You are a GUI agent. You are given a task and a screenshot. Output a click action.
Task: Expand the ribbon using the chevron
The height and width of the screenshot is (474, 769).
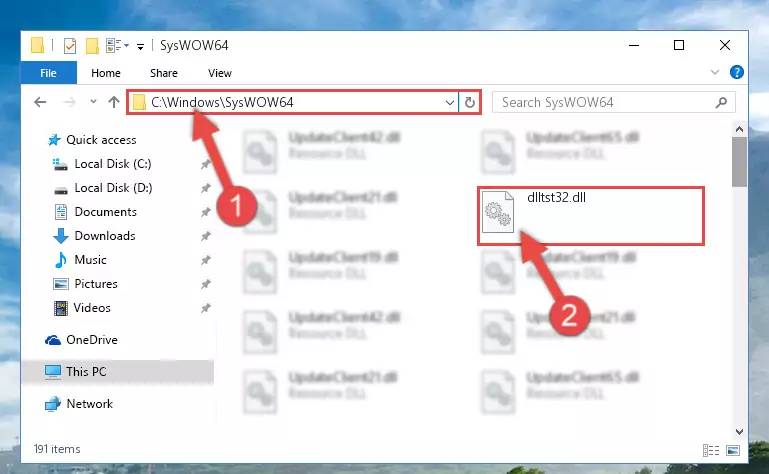715,72
